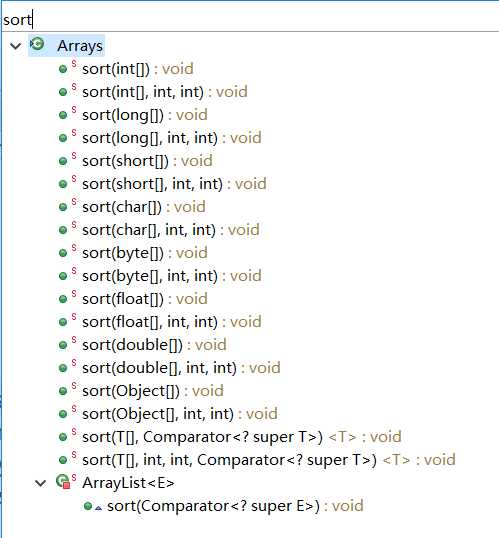Screen dimensions: 499x538
Task: Click public method icon of sort(int[])
Action: (x=63, y=70)
